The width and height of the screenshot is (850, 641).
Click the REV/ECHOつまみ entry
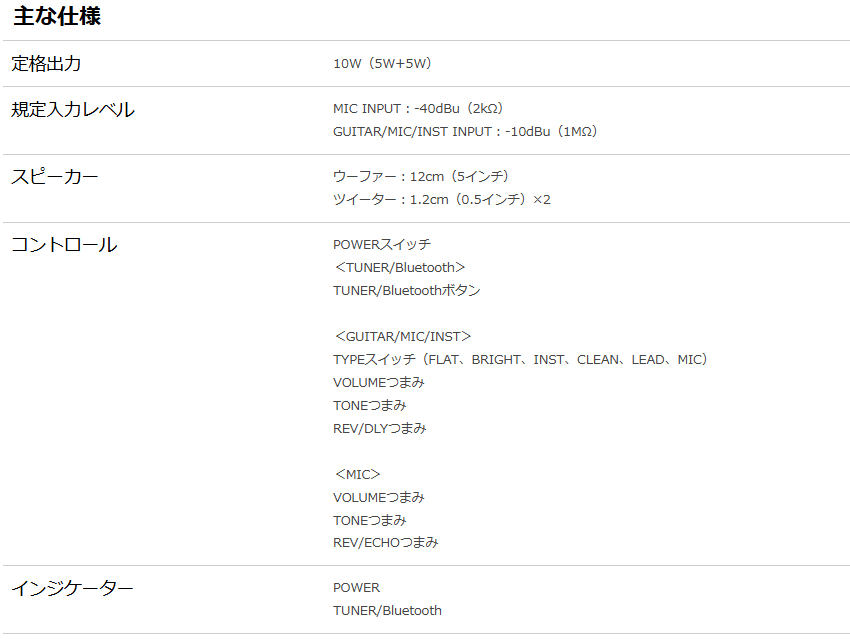click(386, 542)
